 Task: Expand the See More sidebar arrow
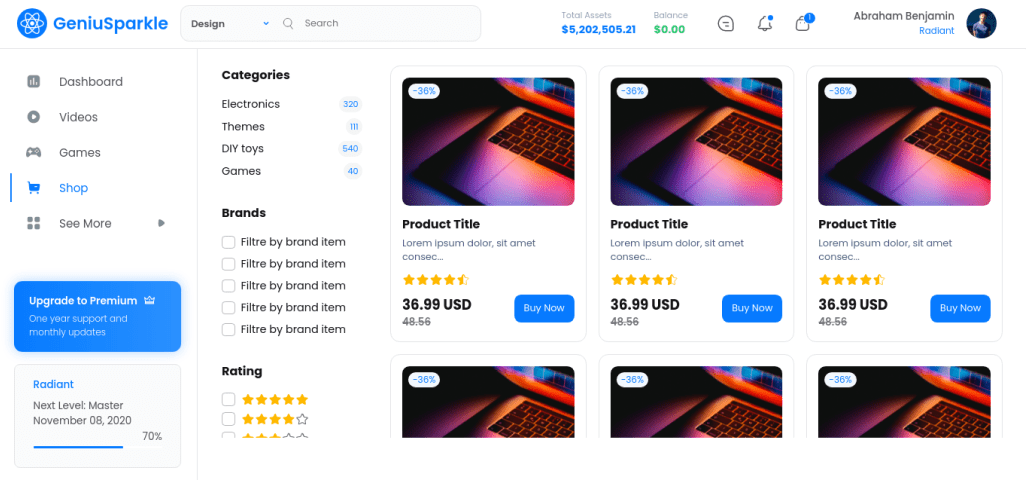161,223
